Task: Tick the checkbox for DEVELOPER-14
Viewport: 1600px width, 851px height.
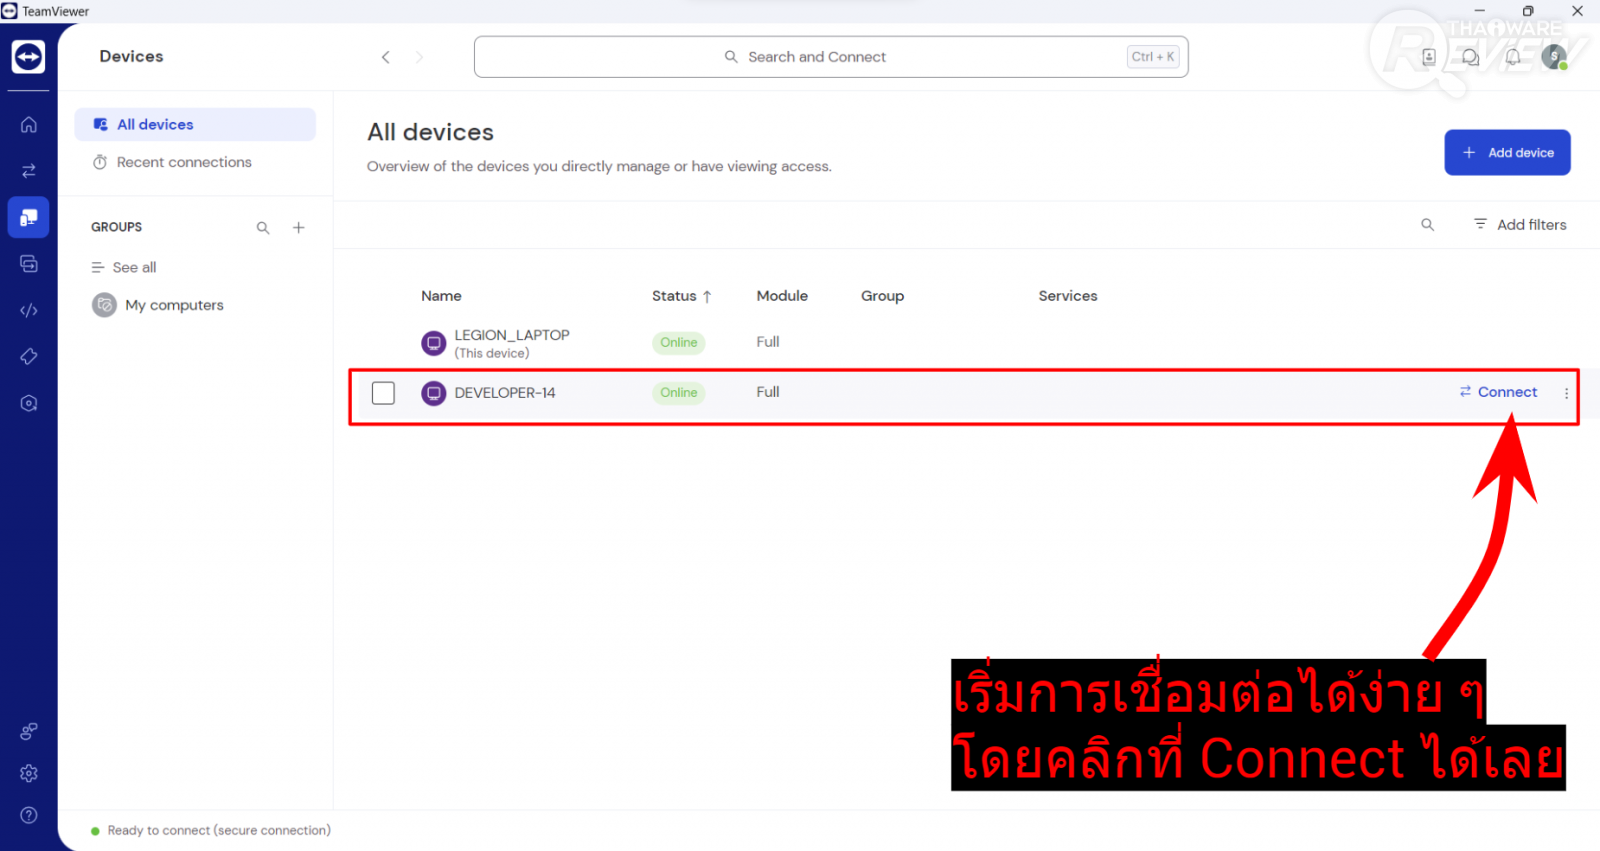Action: [x=383, y=393]
